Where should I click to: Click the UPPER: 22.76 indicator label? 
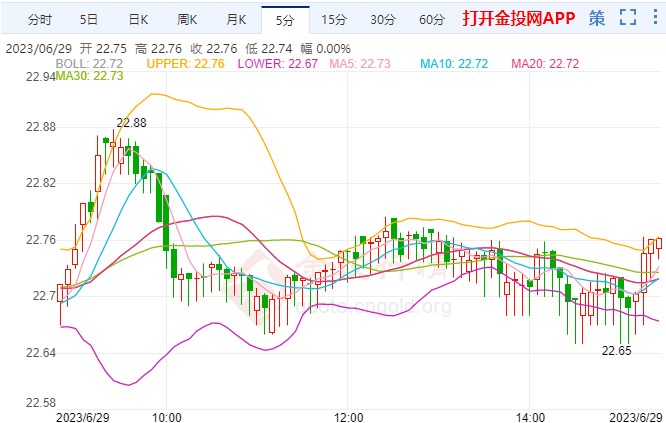pos(185,64)
